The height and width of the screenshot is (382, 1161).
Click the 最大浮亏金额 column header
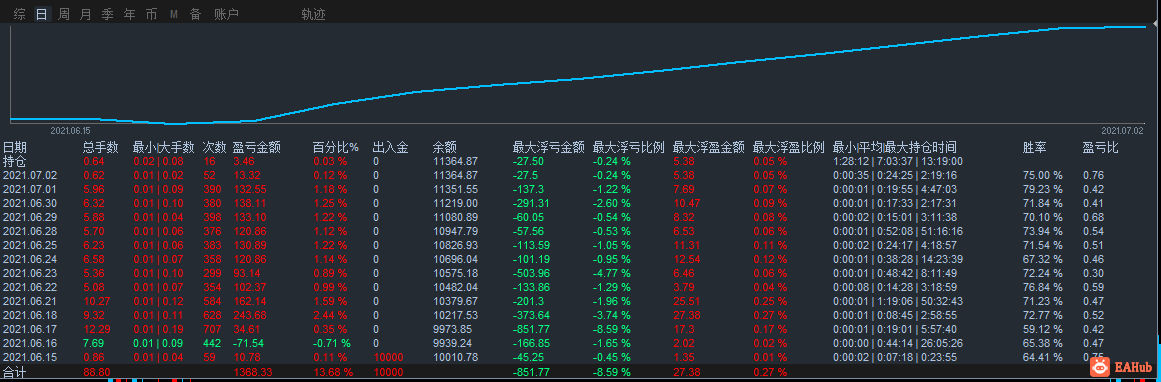coord(548,147)
